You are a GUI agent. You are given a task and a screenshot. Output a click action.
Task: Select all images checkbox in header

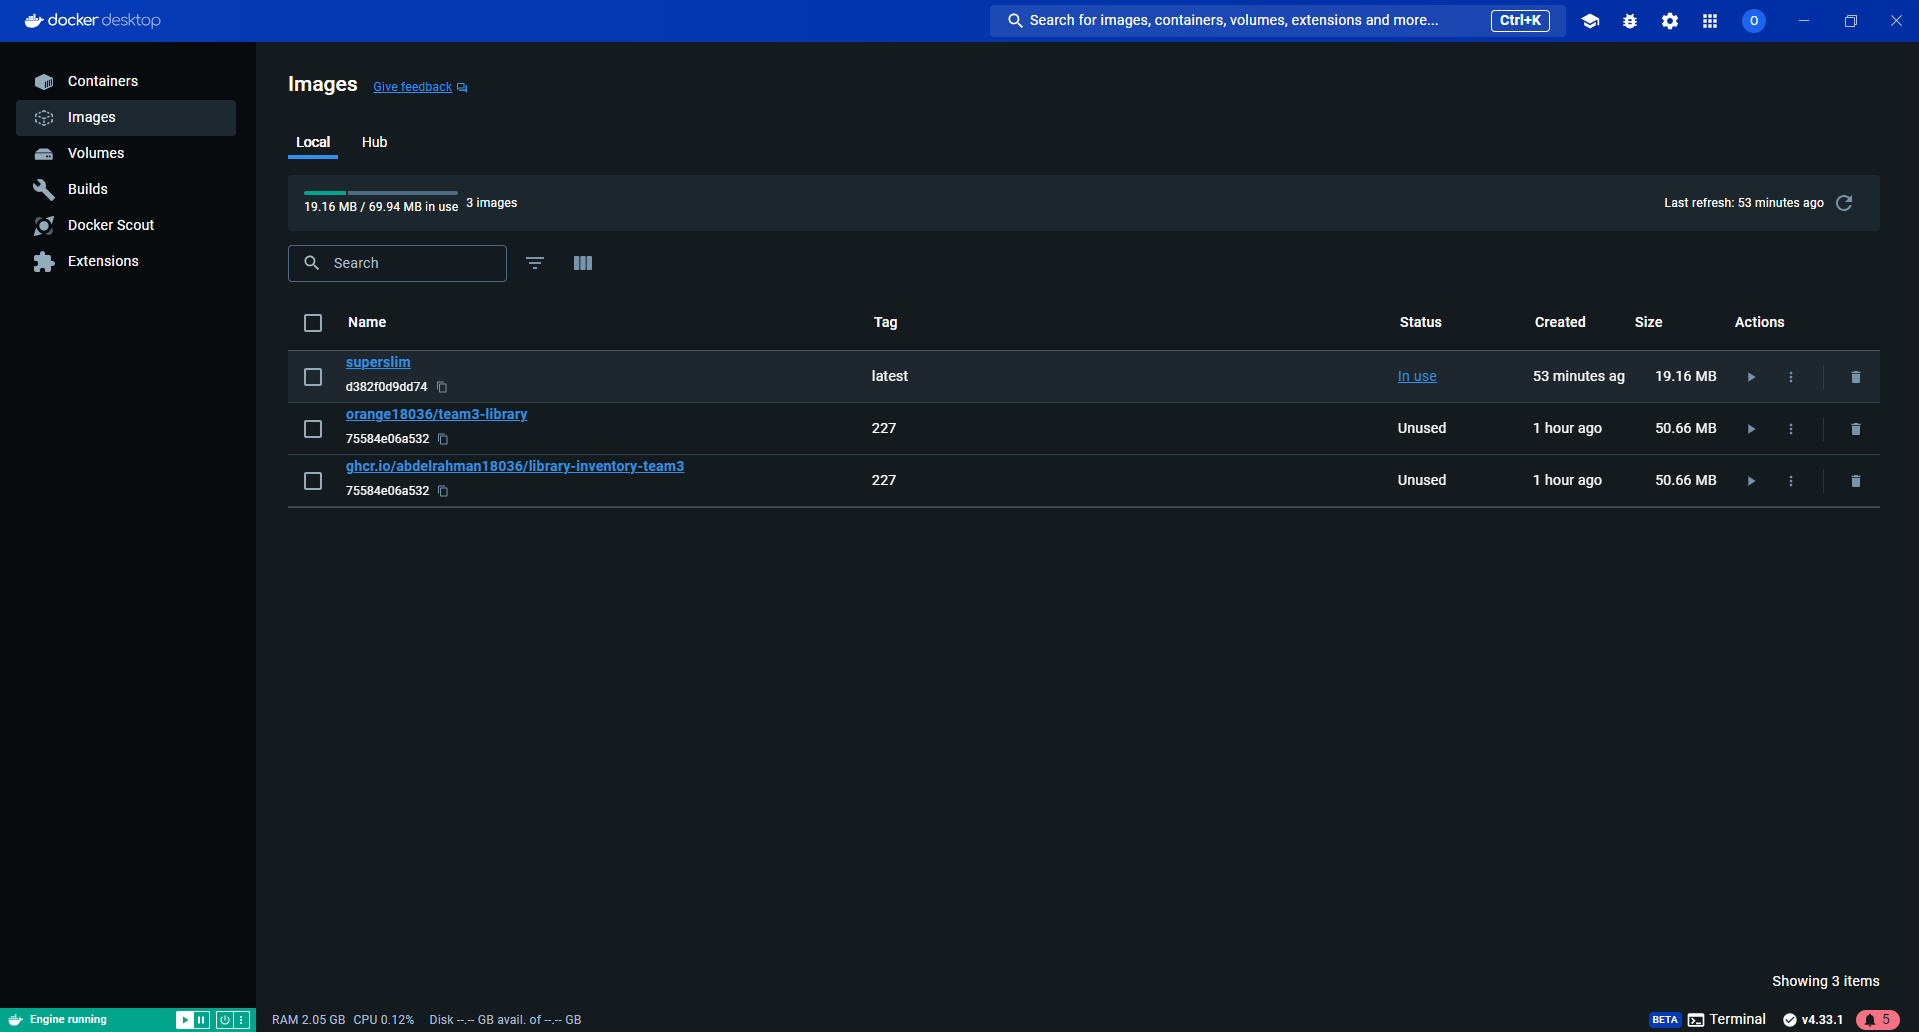[313, 323]
